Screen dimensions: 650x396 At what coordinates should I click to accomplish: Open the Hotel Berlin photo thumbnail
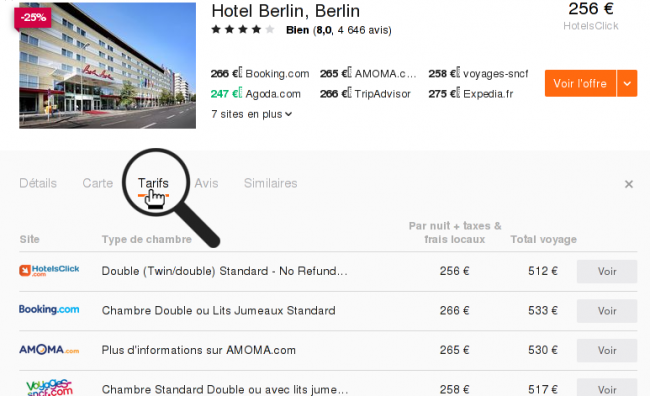point(107,66)
